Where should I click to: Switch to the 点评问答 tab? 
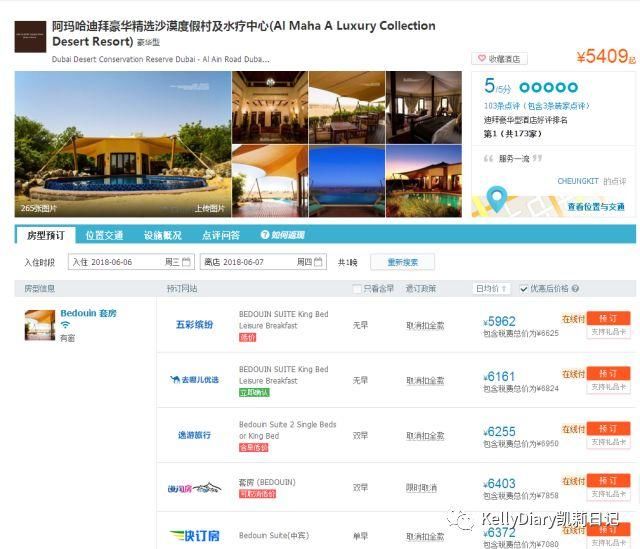click(221, 235)
